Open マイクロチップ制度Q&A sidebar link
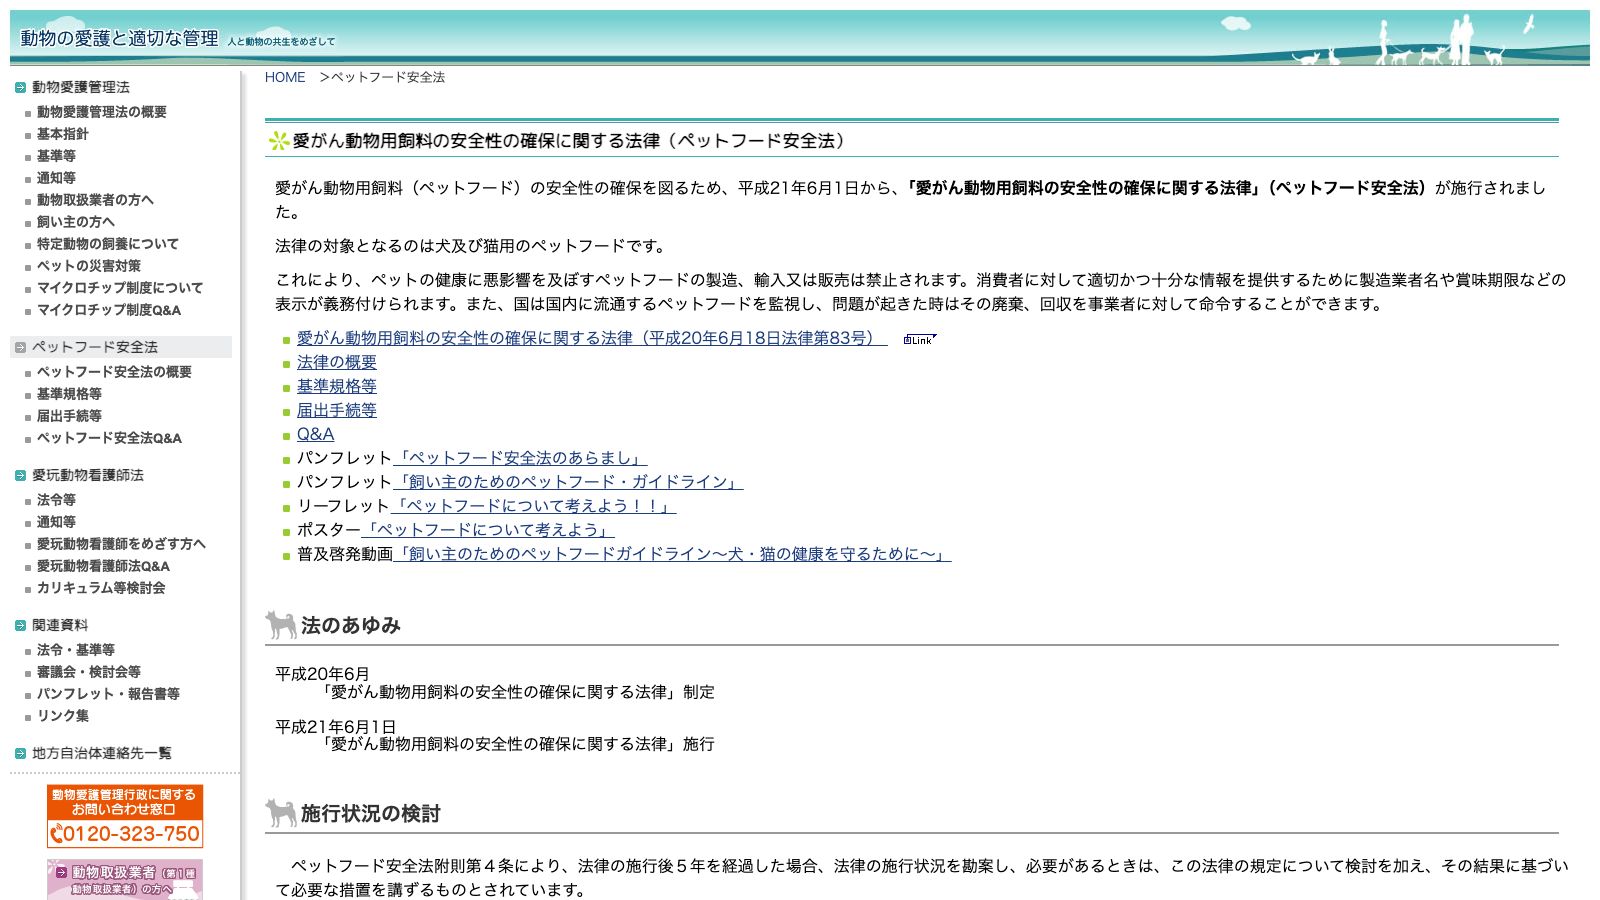1600x900 pixels. pos(109,310)
